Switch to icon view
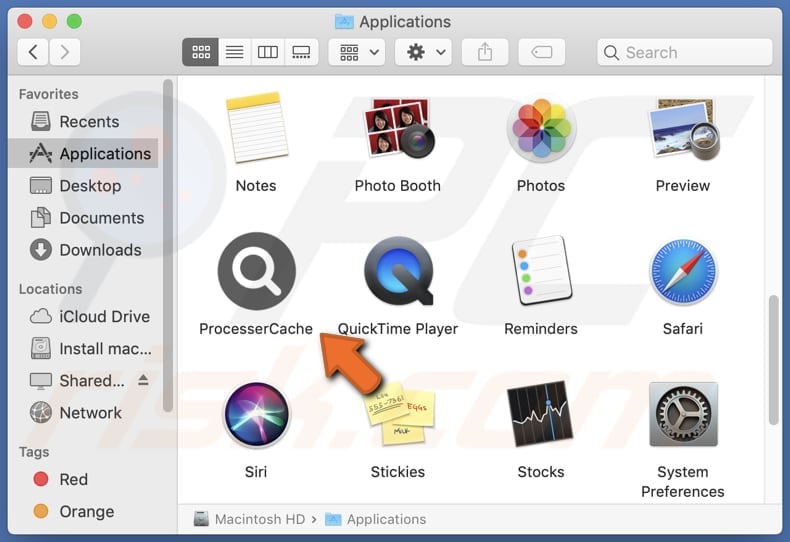The width and height of the screenshot is (790, 542). coord(201,52)
